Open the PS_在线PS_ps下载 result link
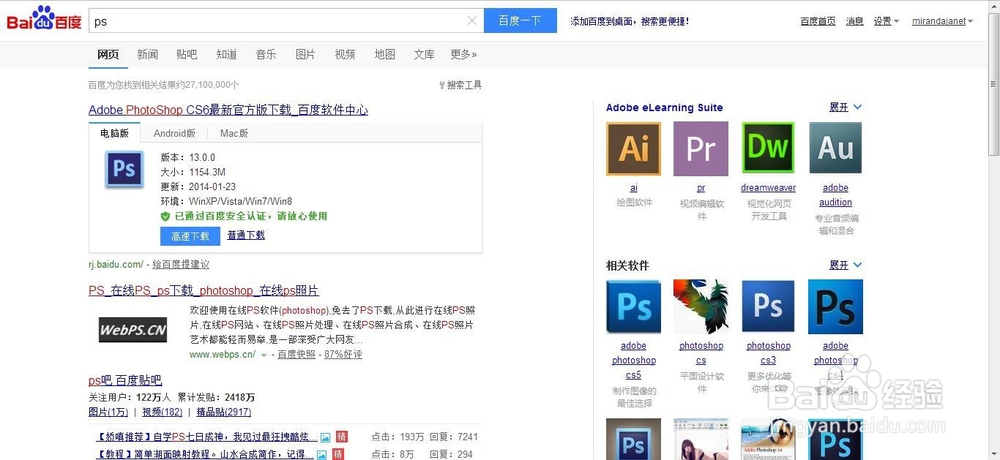 tap(203, 291)
